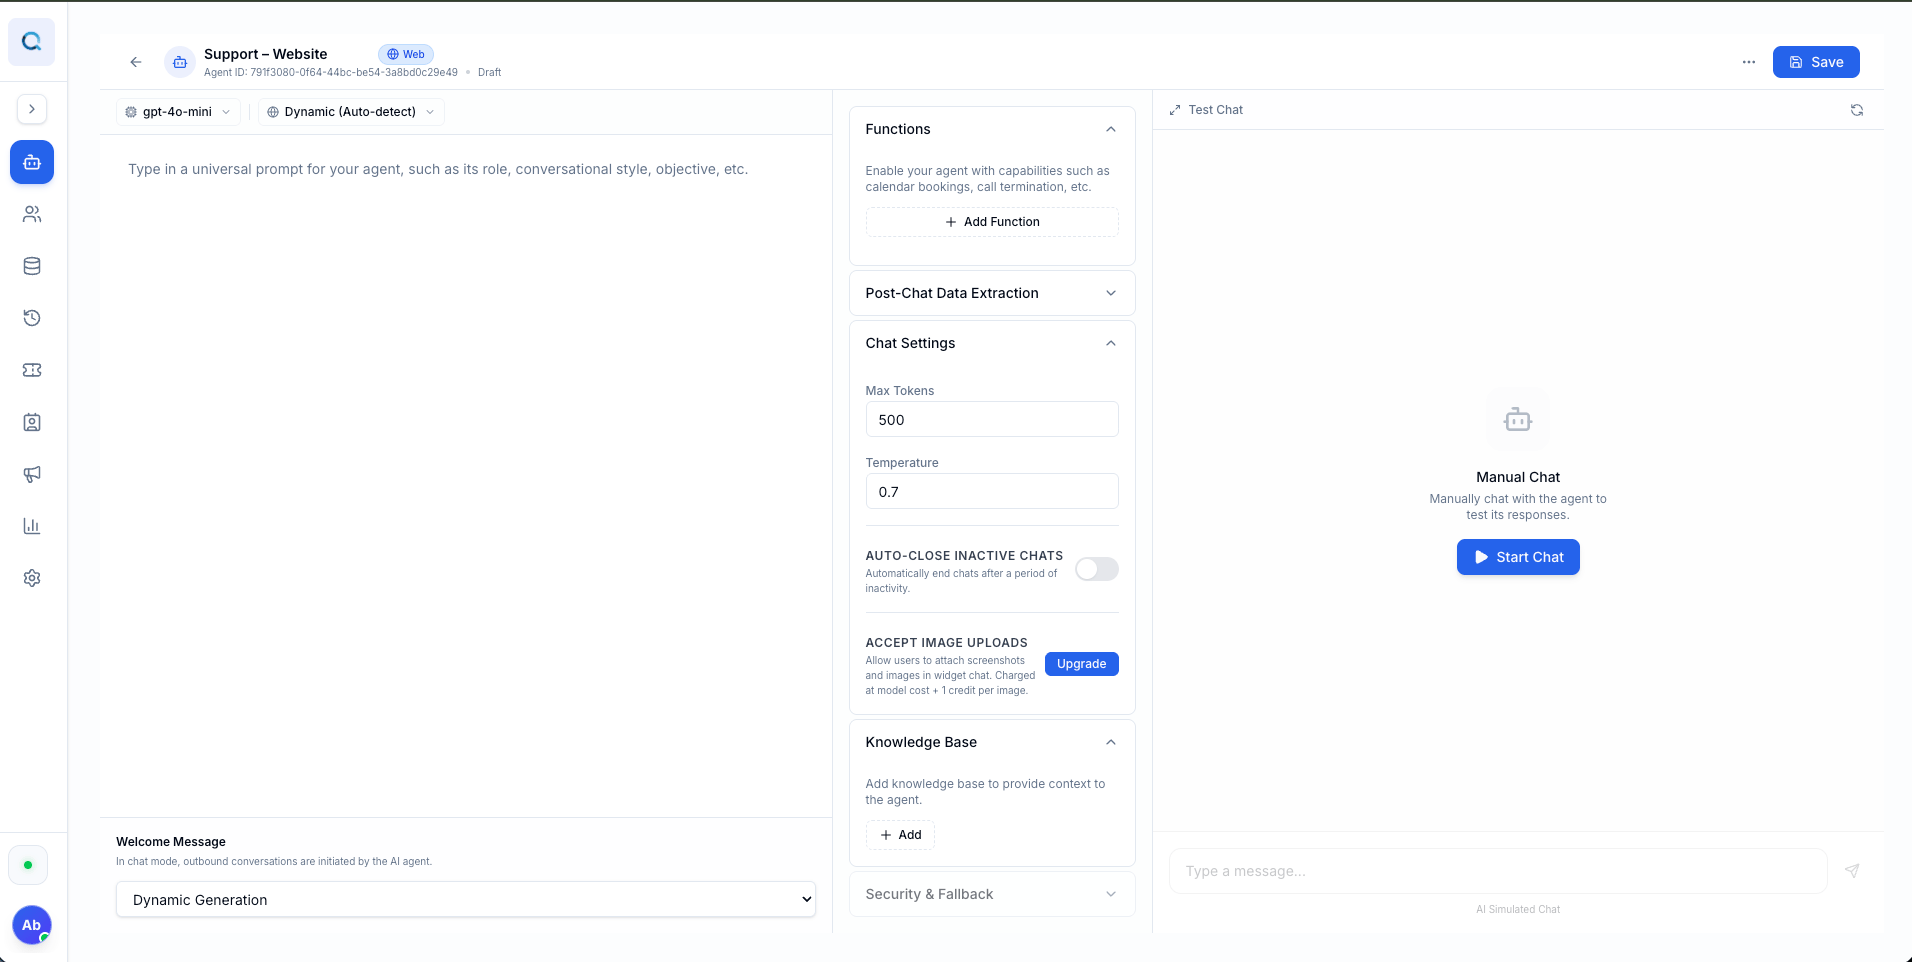Click into the universal prompt text area

pyautogui.click(x=466, y=475)
